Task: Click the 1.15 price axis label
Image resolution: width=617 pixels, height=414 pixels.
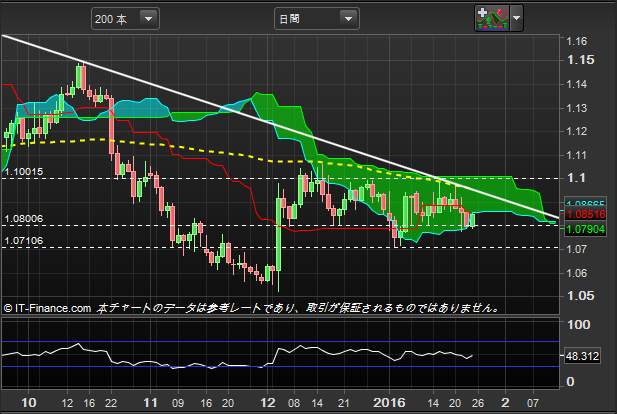Action: [x=581, y=60]
